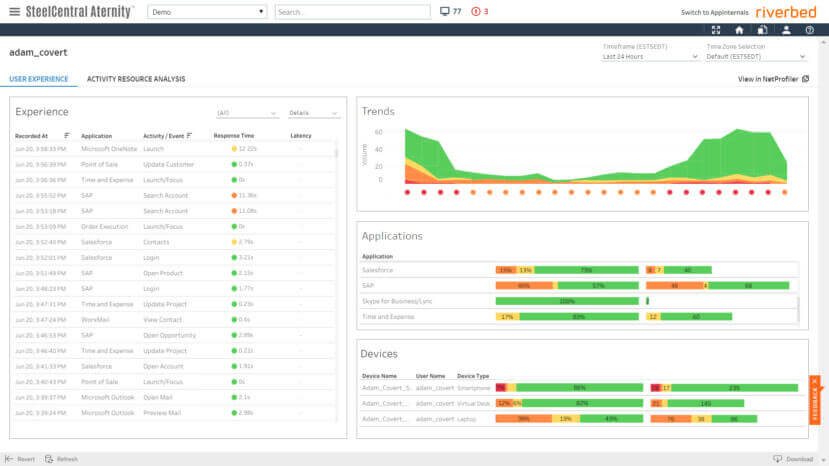Select the Laptop device row
Screen dimensions: 829x466
580,419
